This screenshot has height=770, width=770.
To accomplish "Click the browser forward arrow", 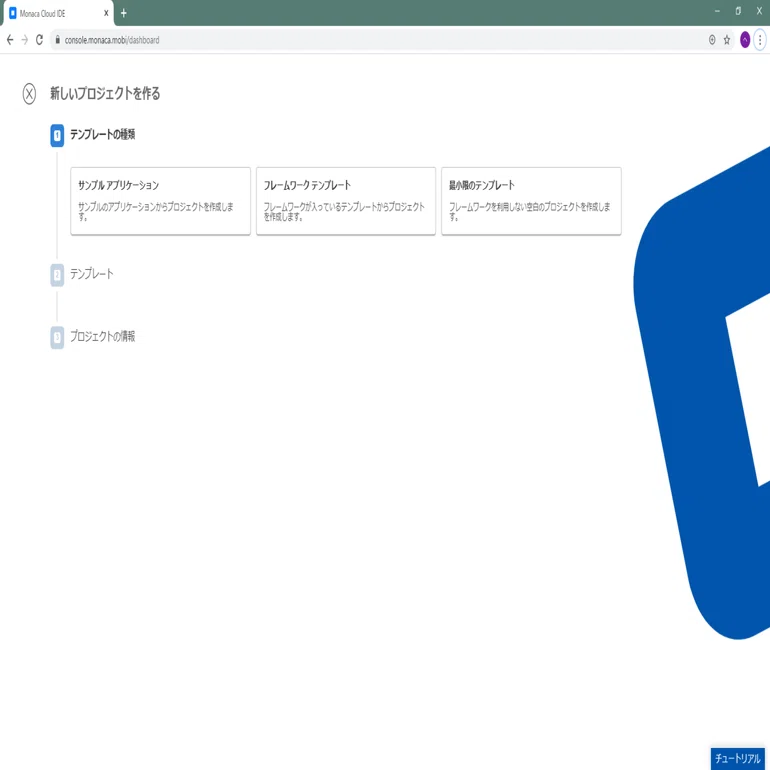I will [25, 40].
